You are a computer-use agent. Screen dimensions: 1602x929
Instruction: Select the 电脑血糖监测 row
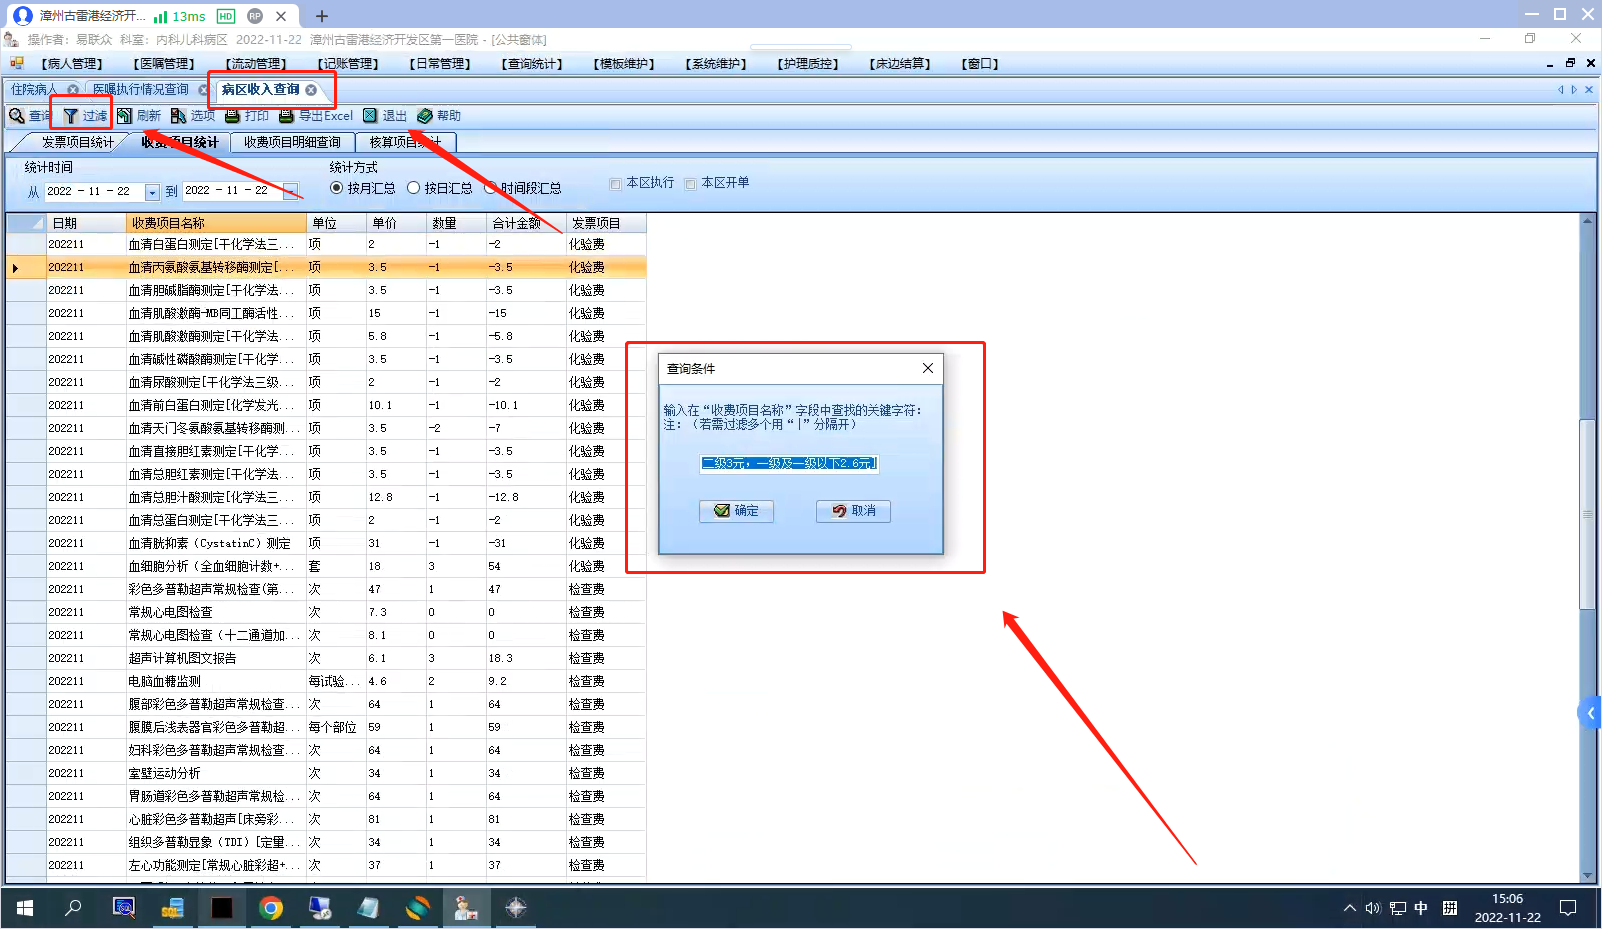coord(326,681)
